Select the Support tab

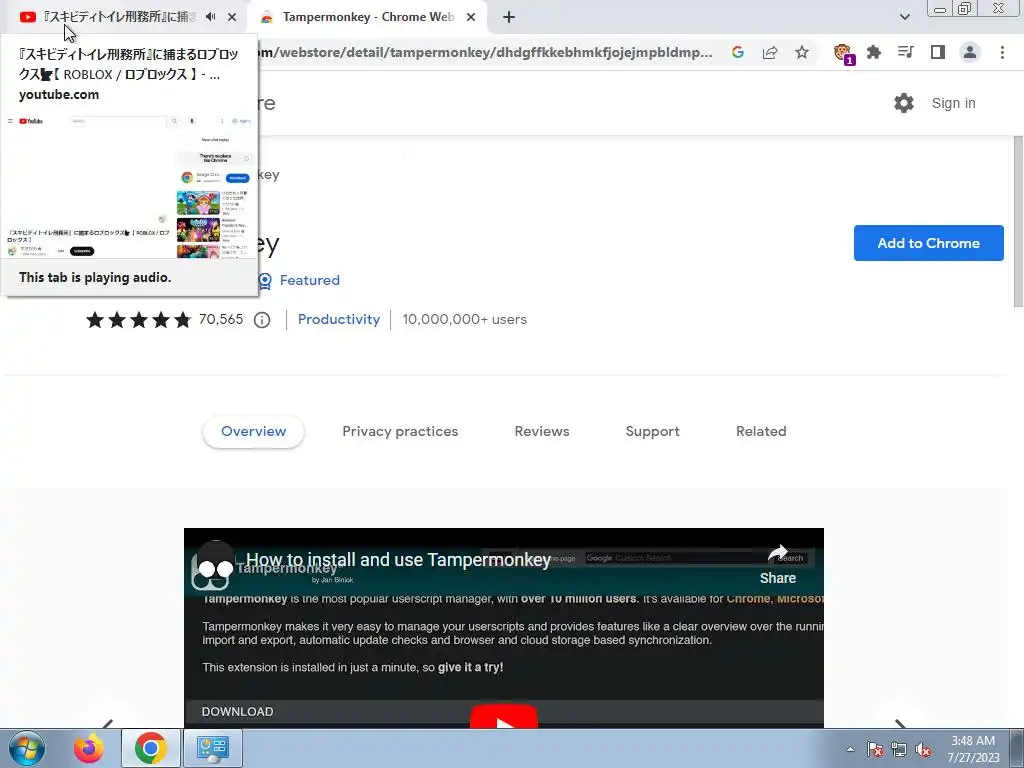click(x=652, y=432)
